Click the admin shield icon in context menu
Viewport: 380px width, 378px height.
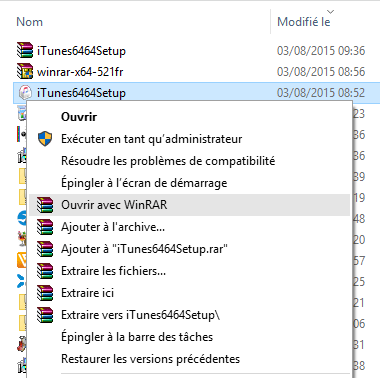coord(45,139)
